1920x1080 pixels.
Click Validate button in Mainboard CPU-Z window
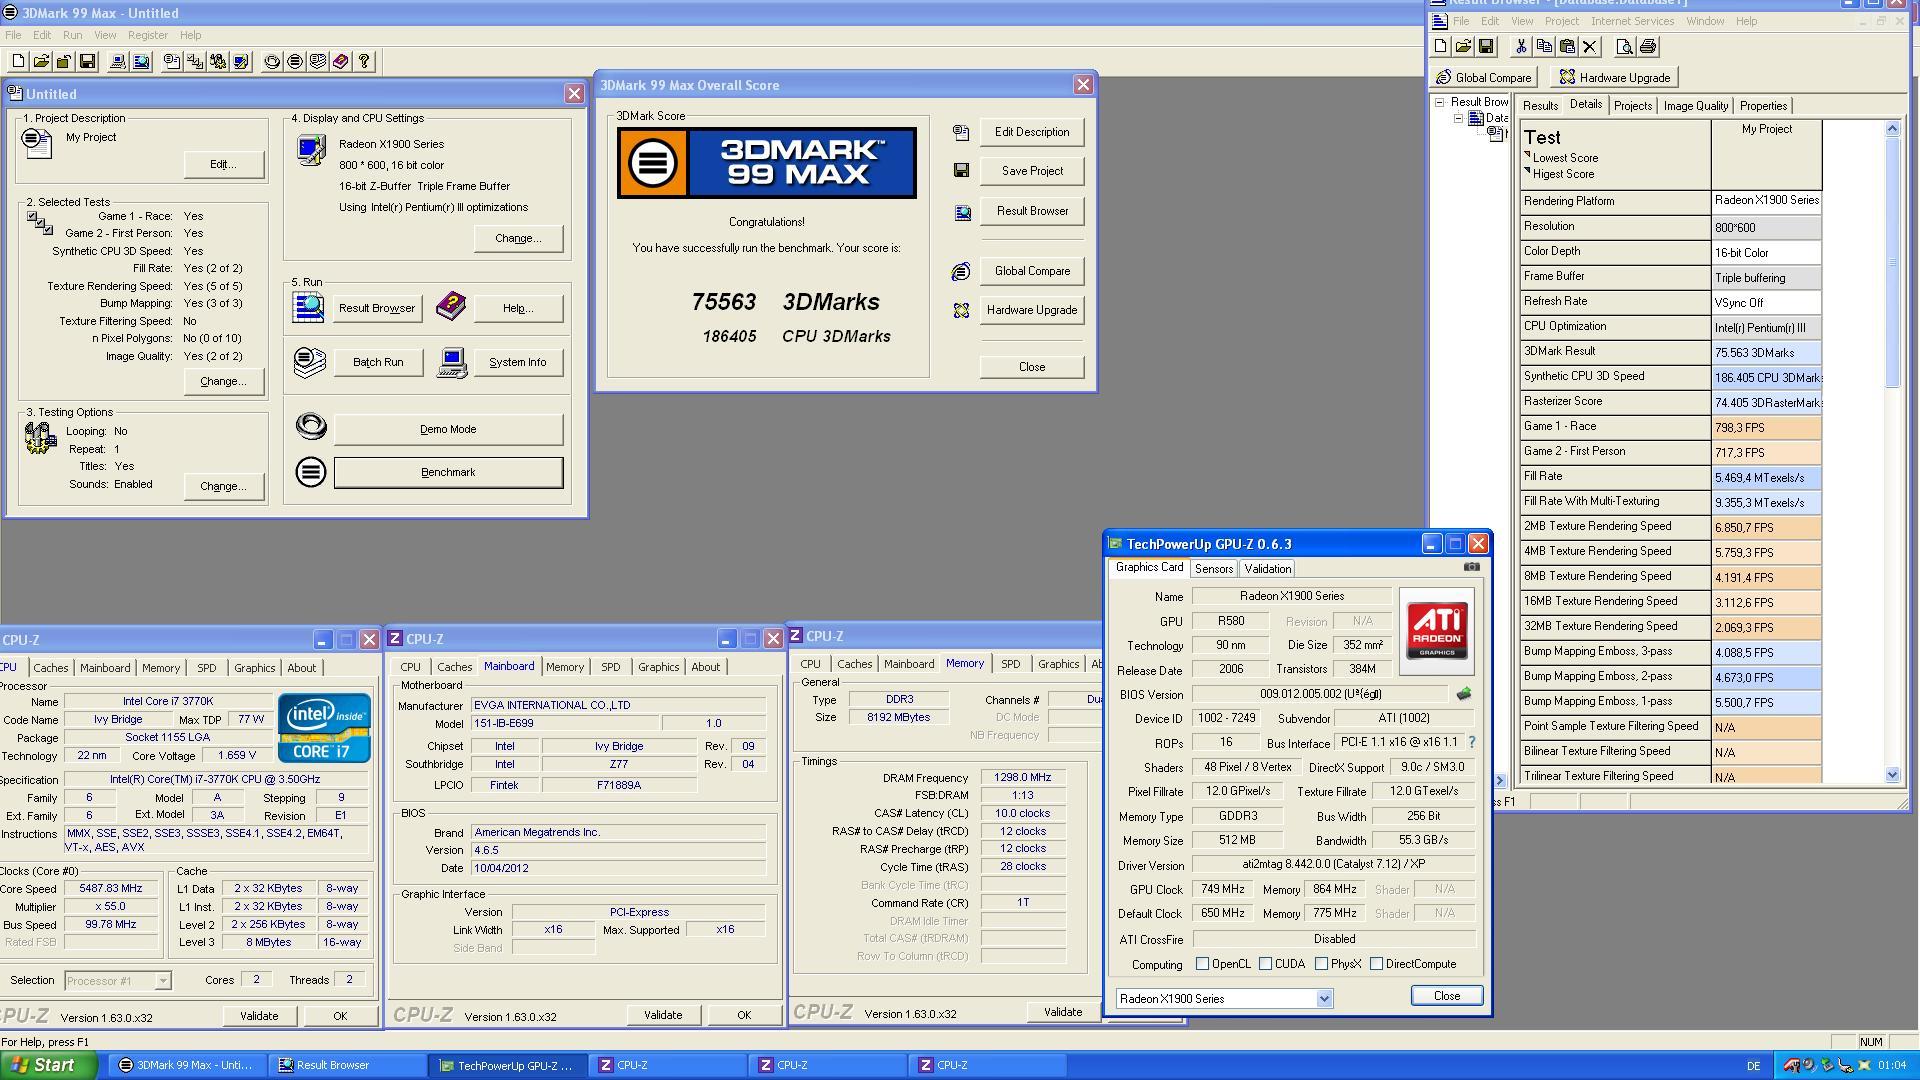pos(663,1015)
